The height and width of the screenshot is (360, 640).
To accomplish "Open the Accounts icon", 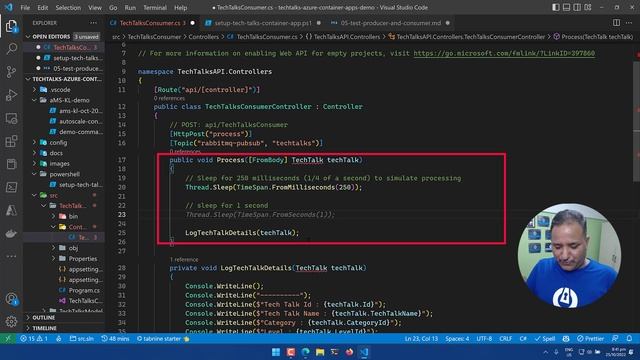I will click(x=11, y=299).
